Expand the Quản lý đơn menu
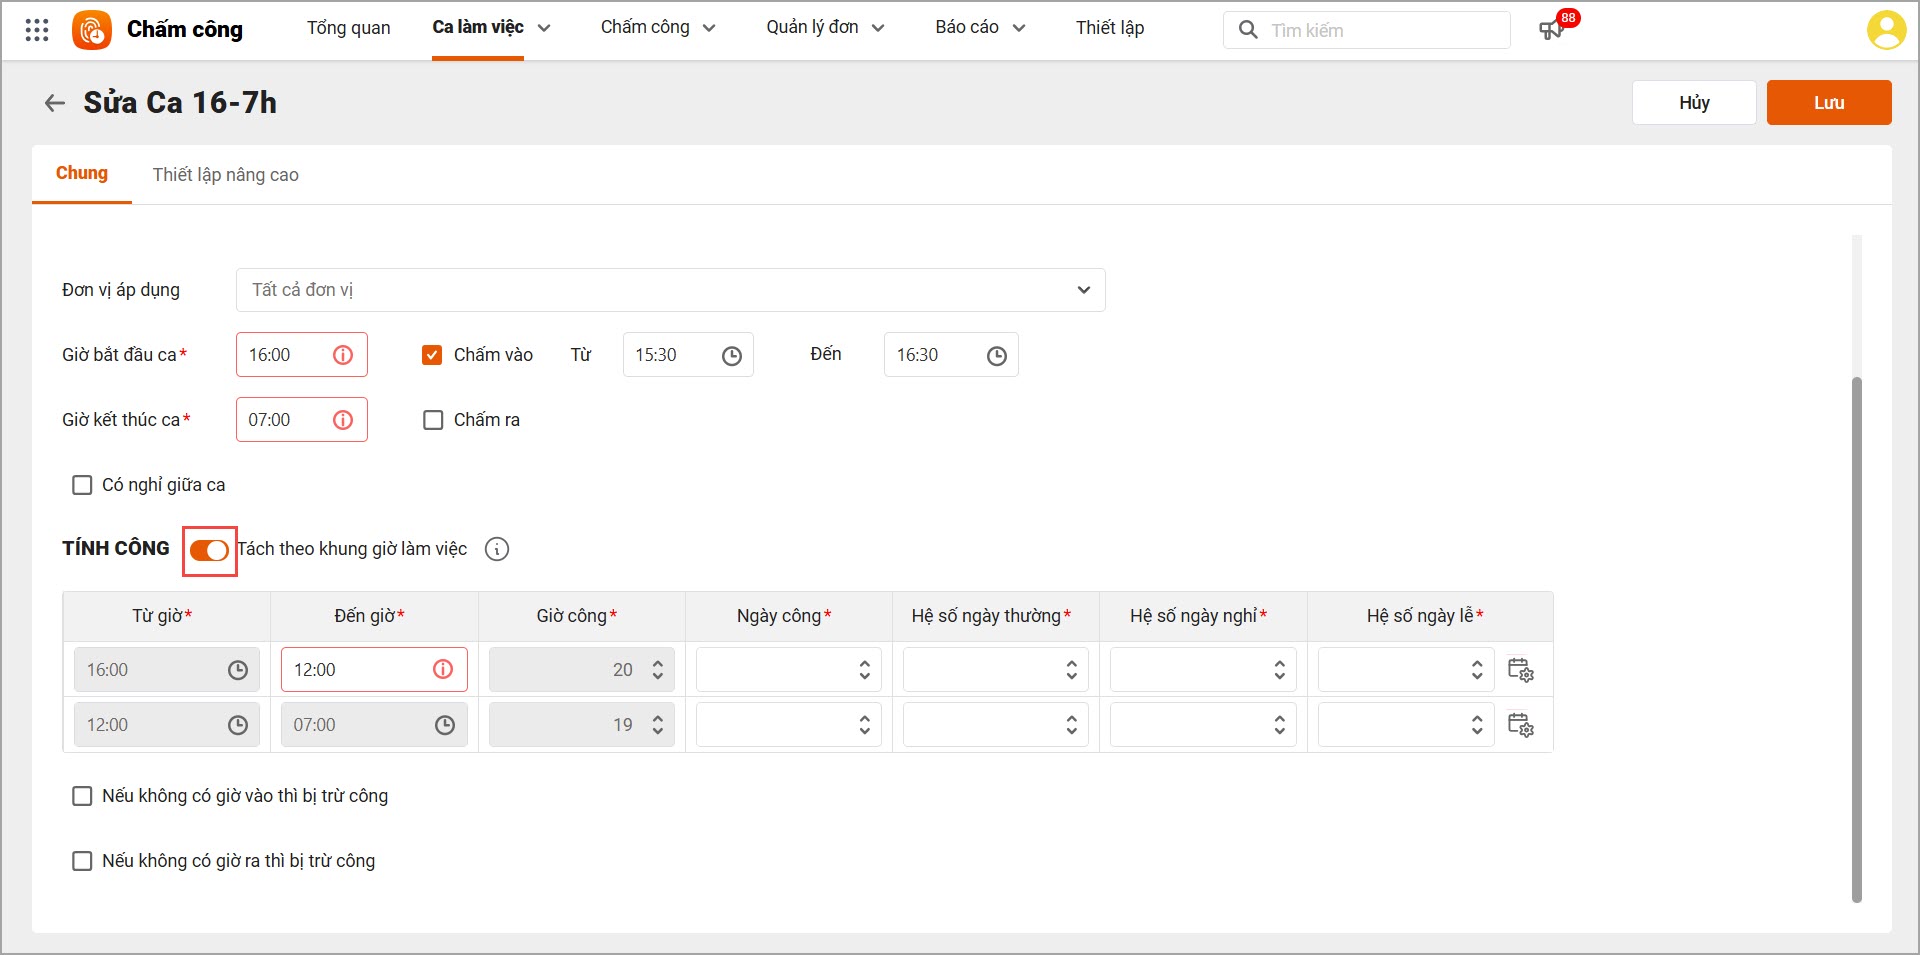Viewport: 1920px width, 955px height. 825,28
